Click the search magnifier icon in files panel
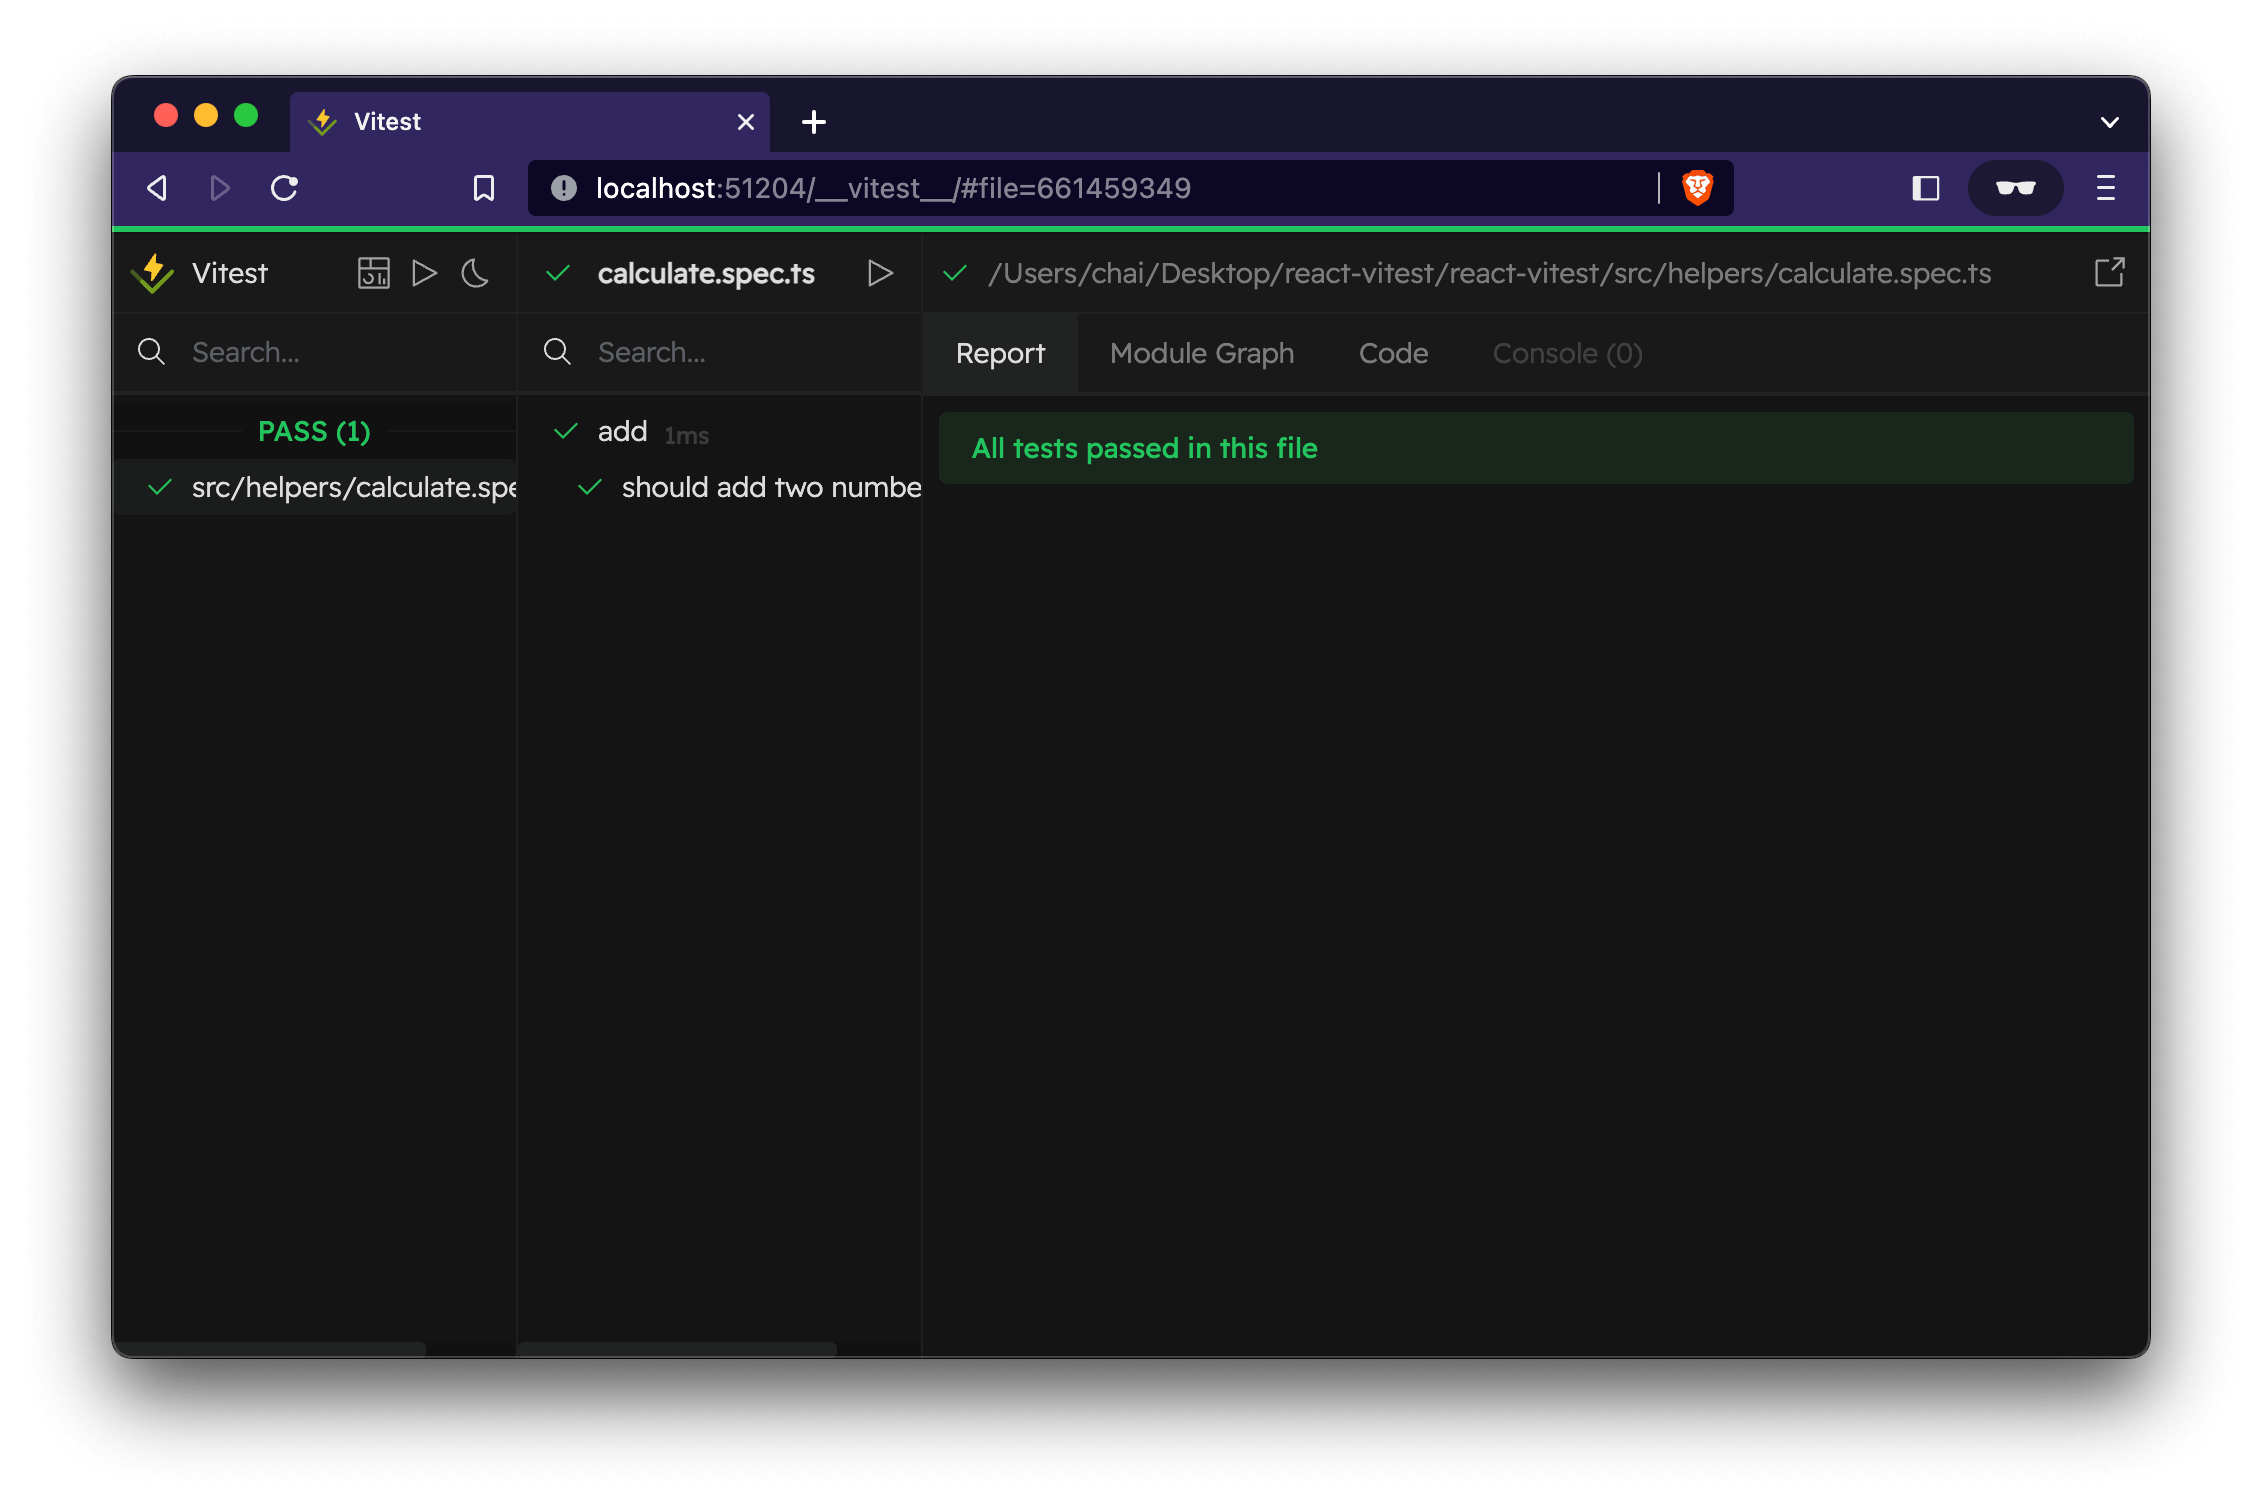Screen dimensions: 2262x1506 [x=151, y=352]
